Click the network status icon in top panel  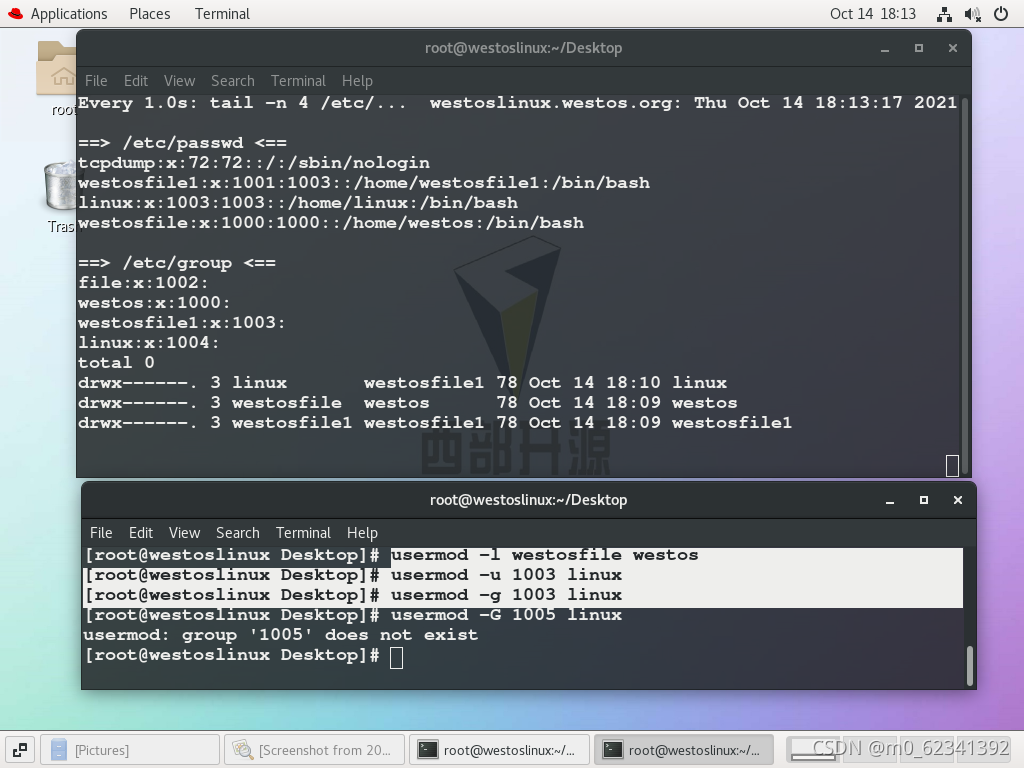point(944,13)
